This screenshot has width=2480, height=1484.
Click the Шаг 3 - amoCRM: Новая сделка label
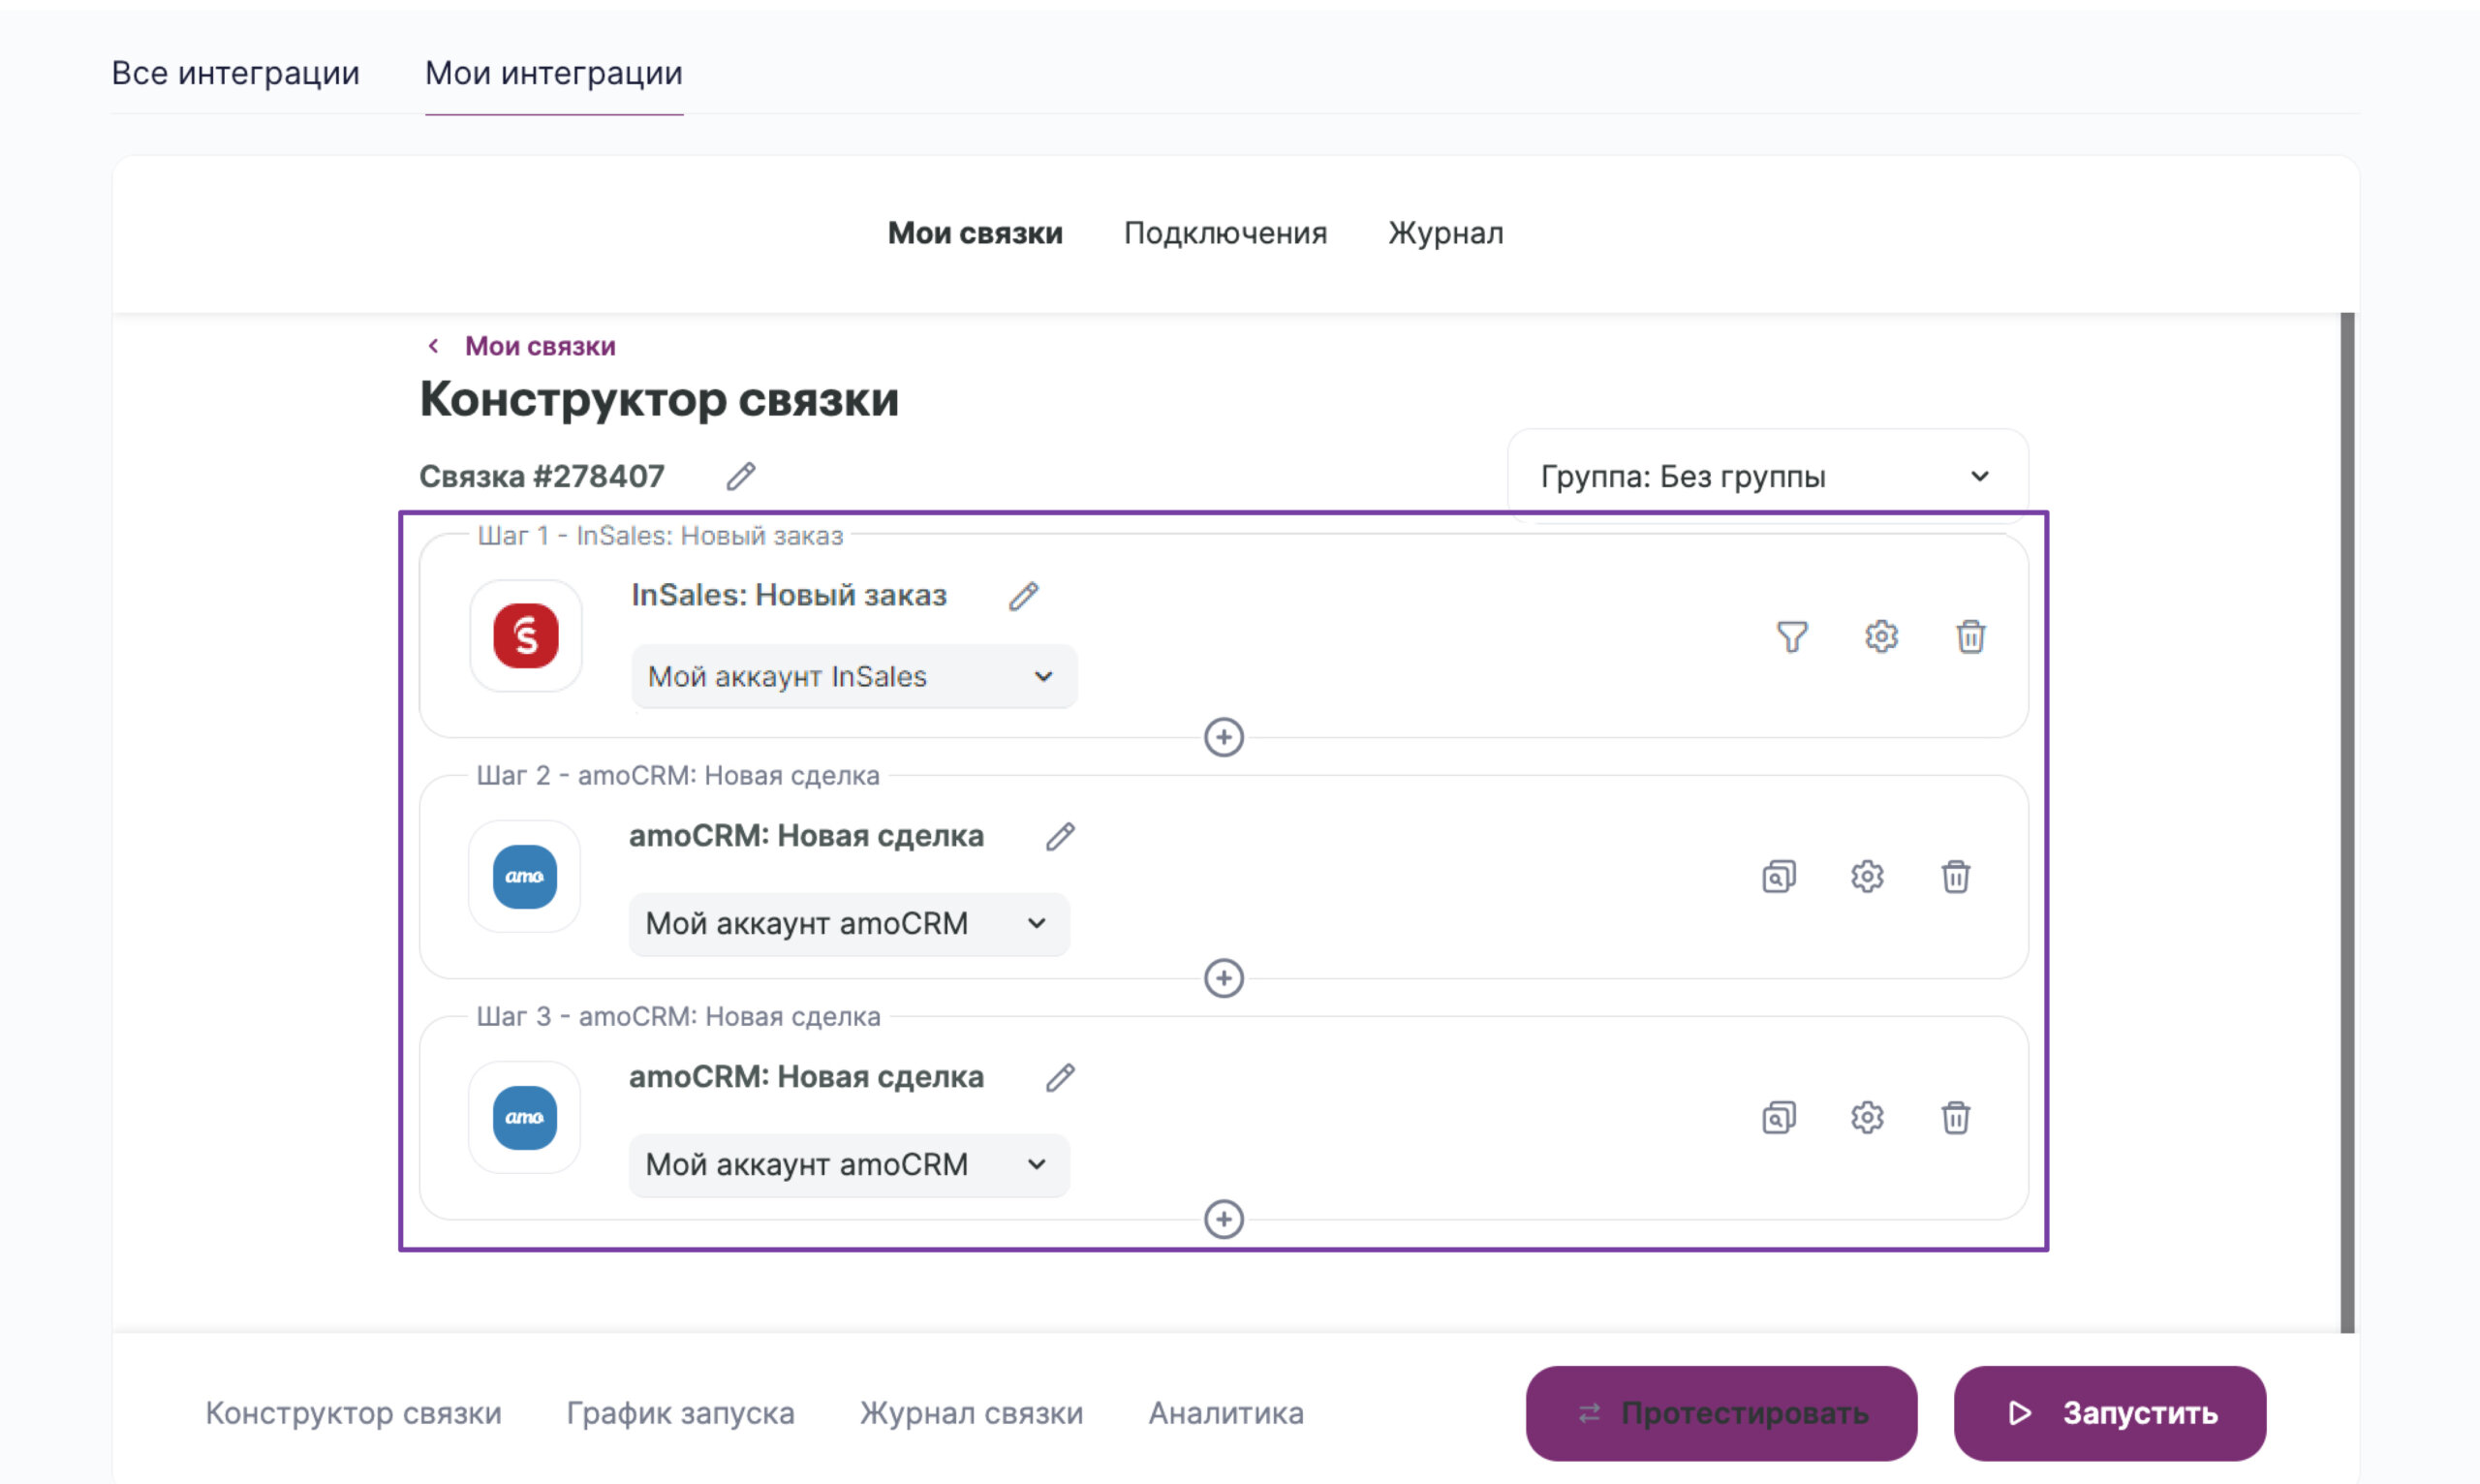[678, 1017]
